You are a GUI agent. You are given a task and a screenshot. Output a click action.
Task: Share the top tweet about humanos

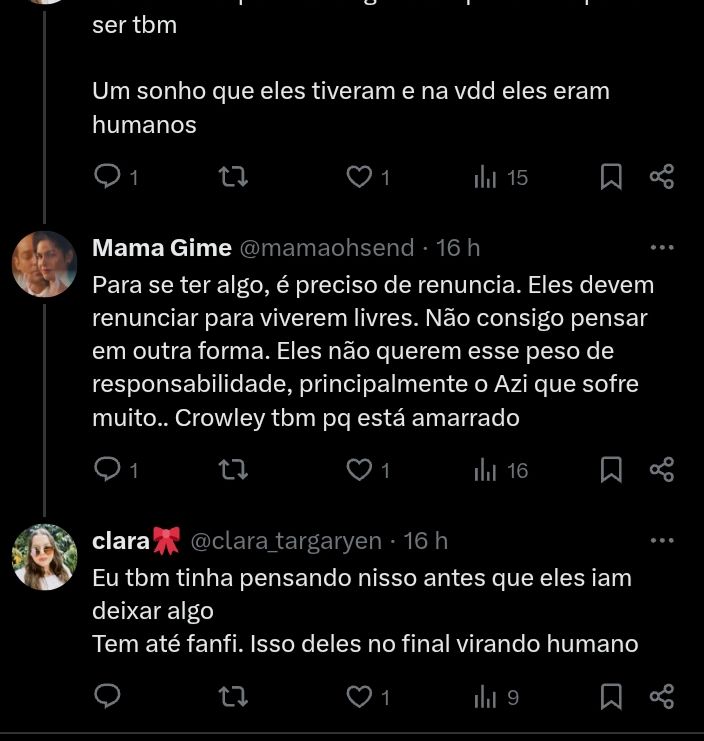coord(662,177)
